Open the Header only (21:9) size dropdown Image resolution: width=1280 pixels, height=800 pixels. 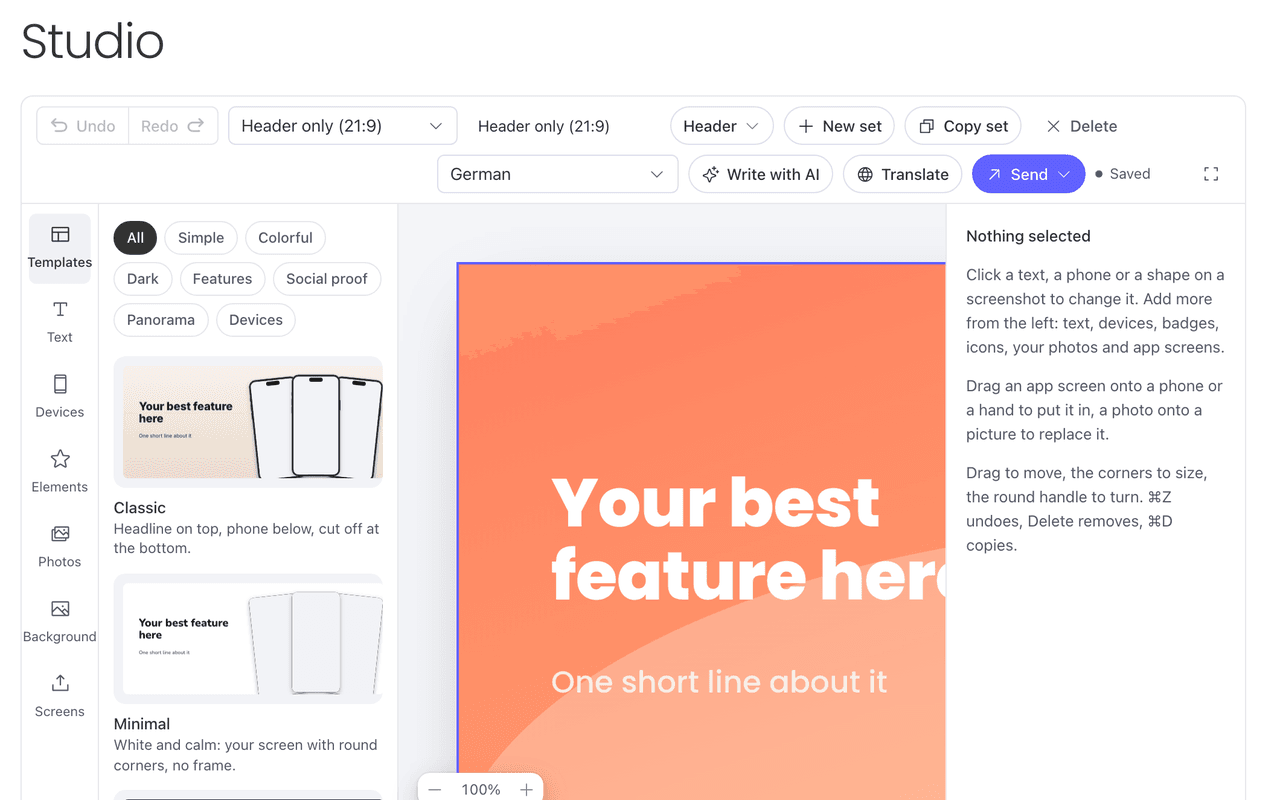[x=343, y=126]
